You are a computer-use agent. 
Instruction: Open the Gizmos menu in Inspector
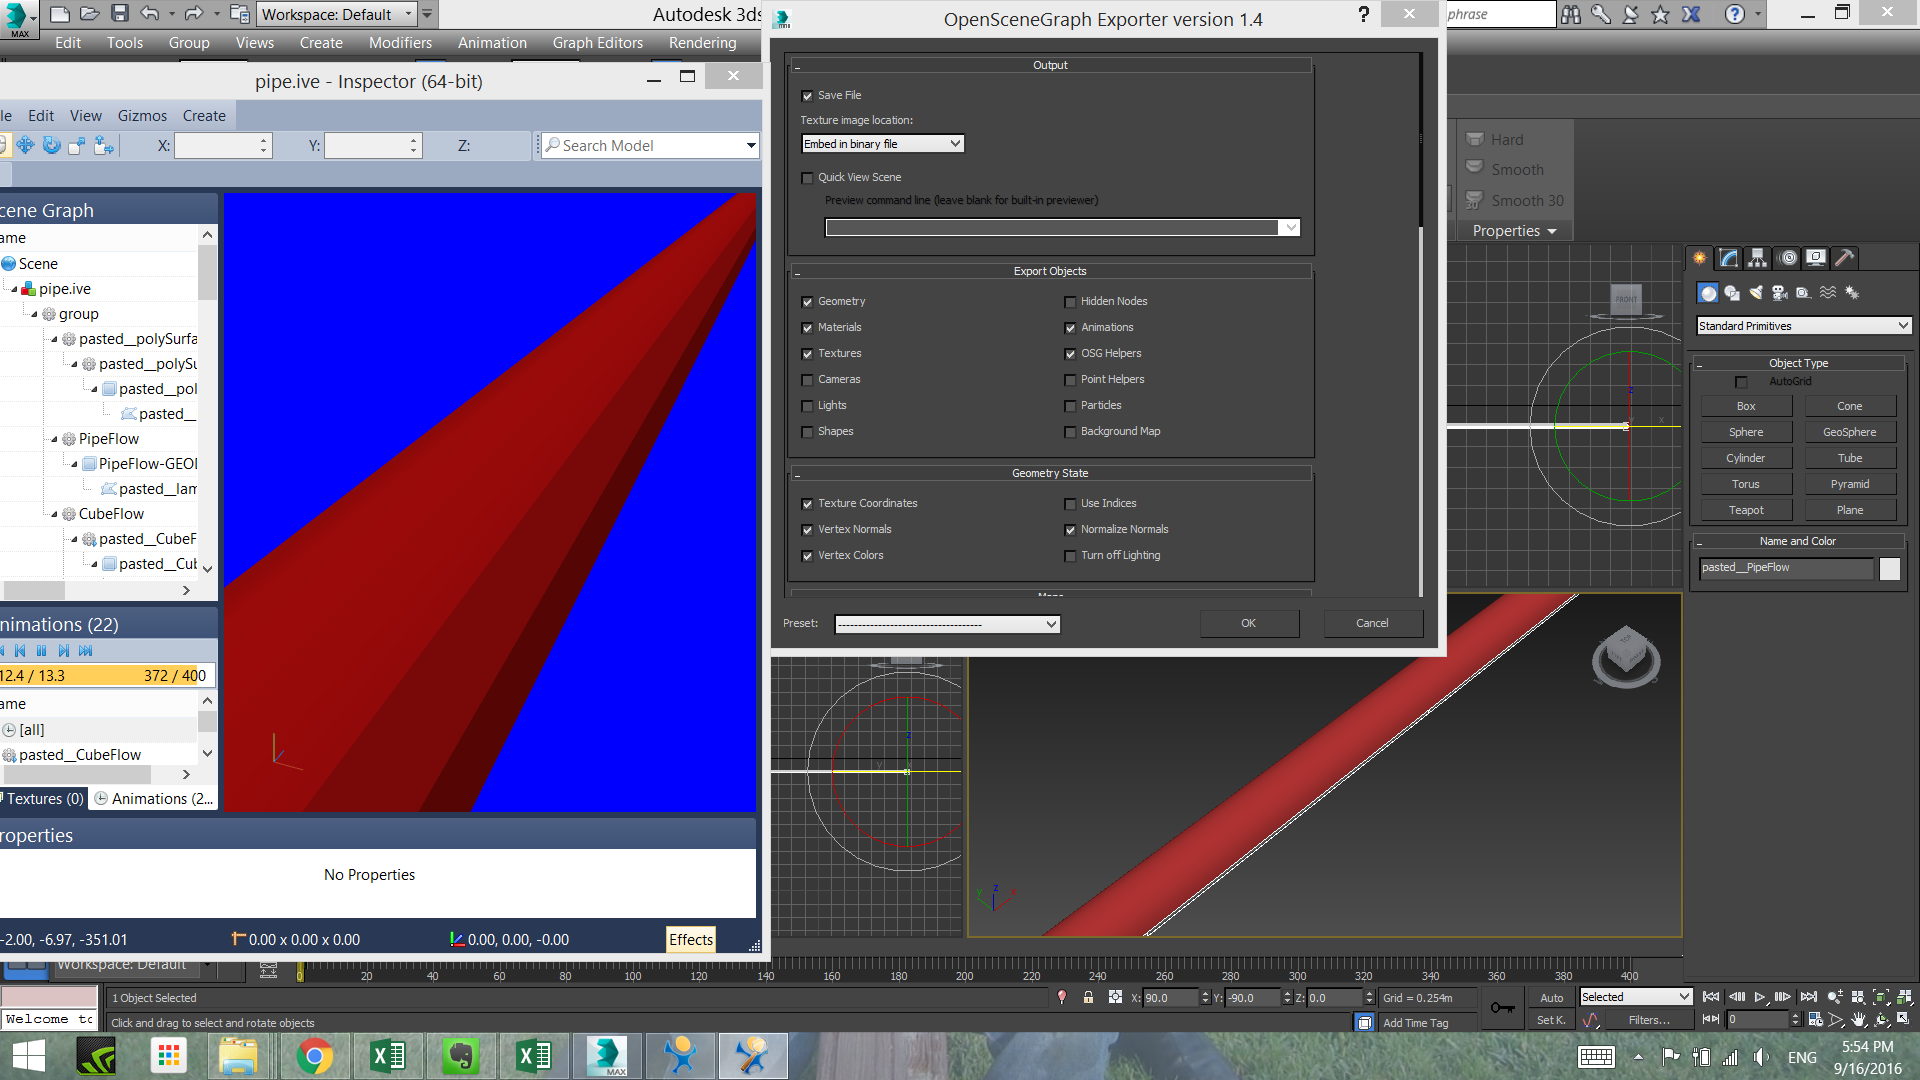point(142,116)
